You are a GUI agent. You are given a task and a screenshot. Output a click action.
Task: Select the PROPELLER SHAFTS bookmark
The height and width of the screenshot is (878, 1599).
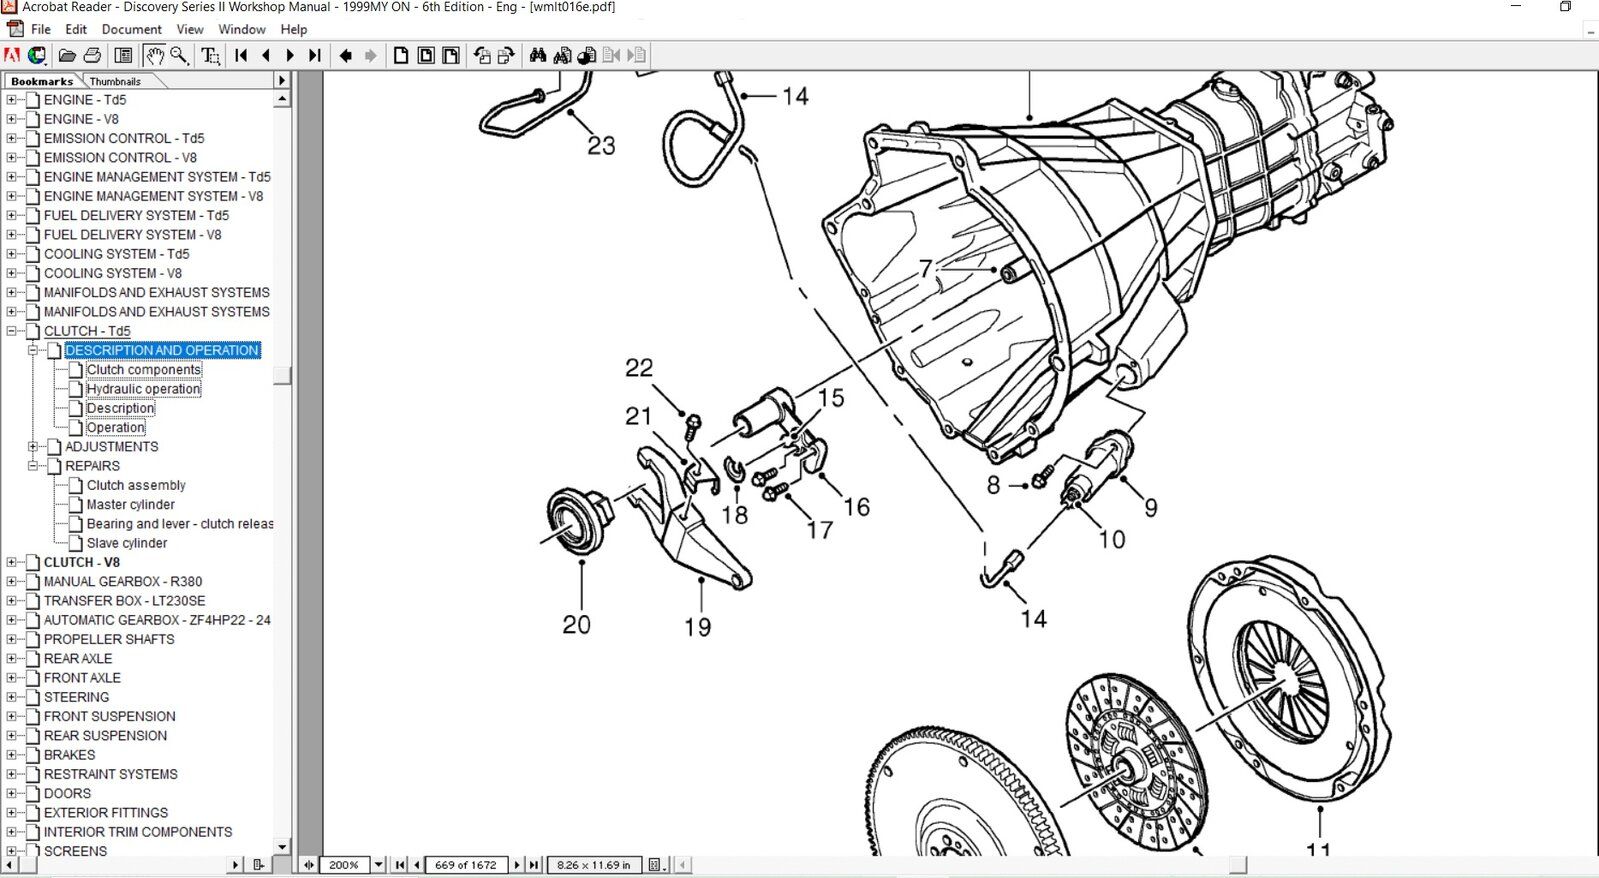109,639
